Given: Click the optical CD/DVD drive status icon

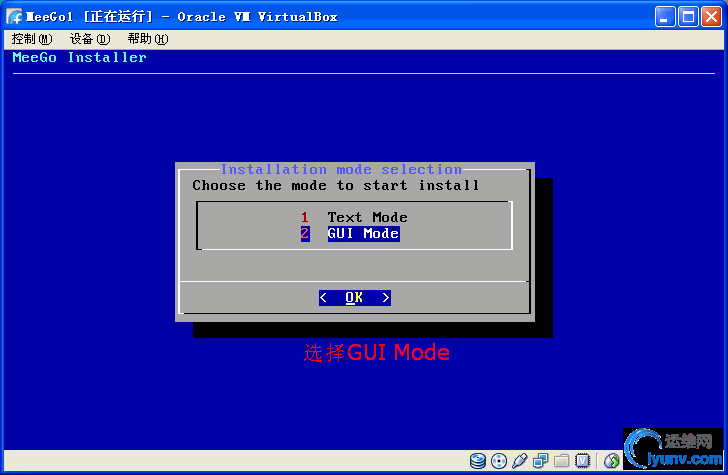Looking at the screenshot, I should click(499, 461).
